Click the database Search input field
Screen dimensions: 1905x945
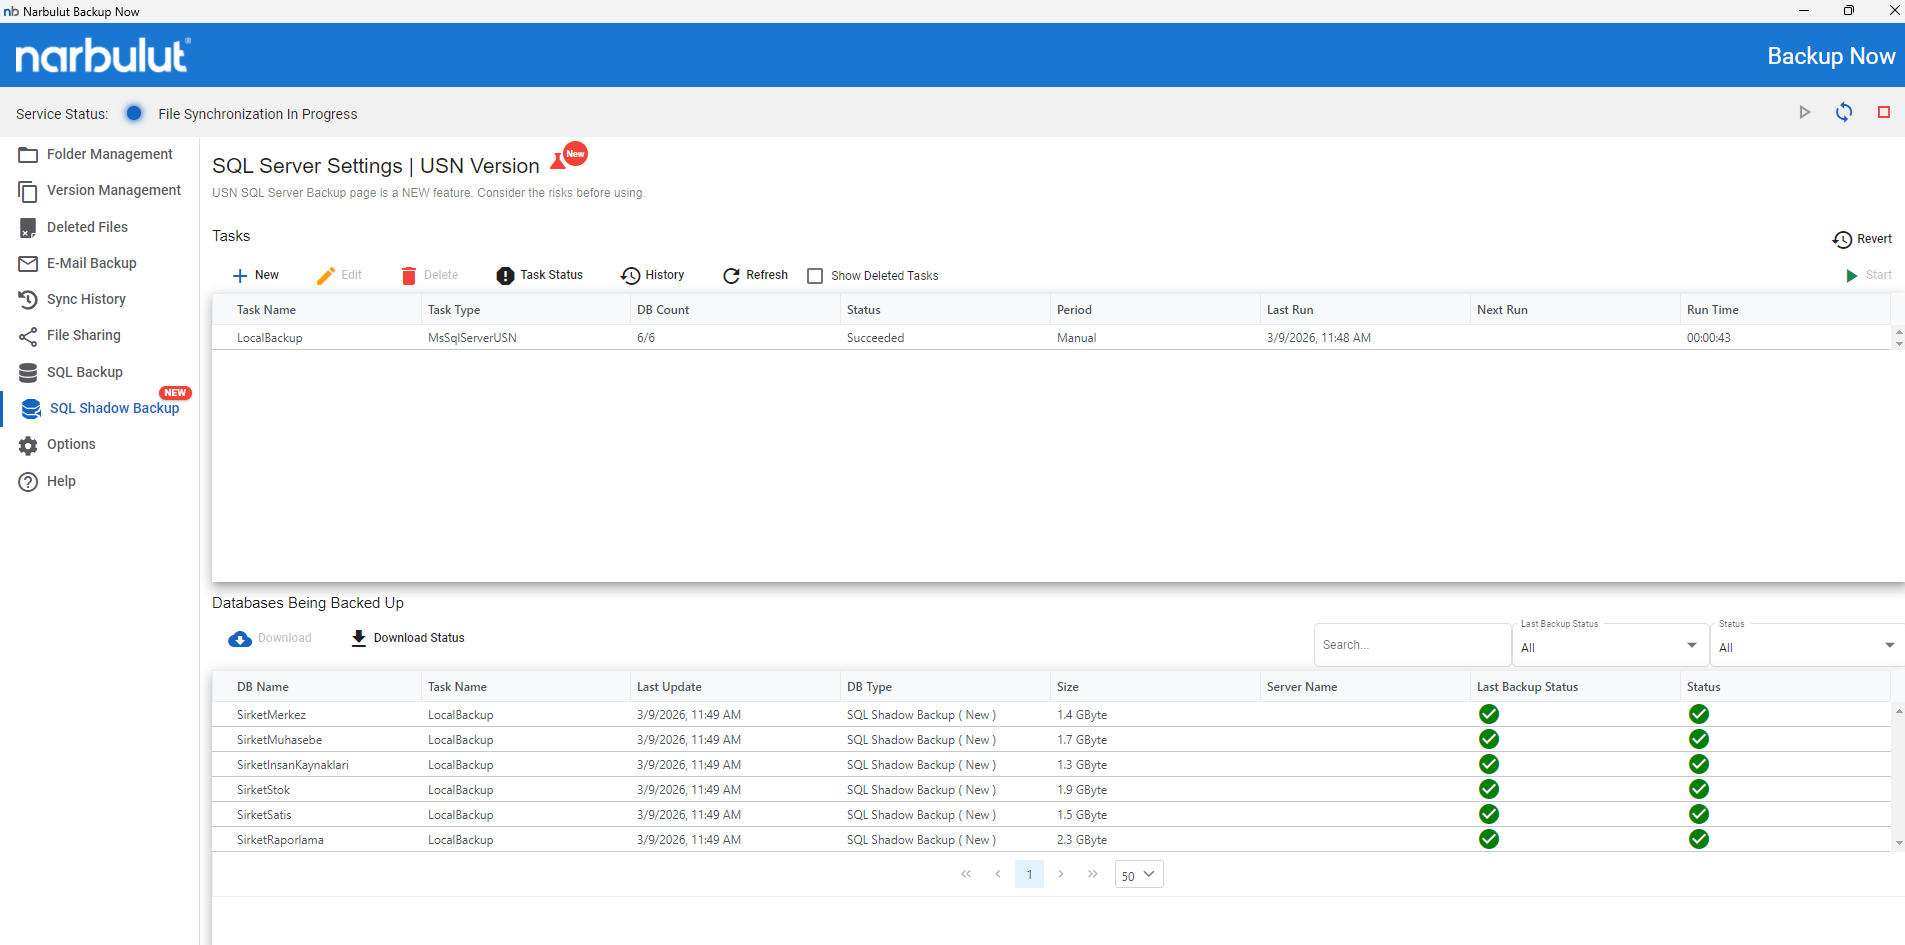click(x=1410, y=645)
